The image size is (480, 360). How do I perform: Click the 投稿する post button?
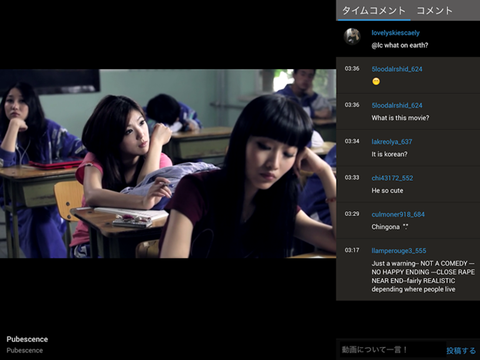tap(461, 350)
